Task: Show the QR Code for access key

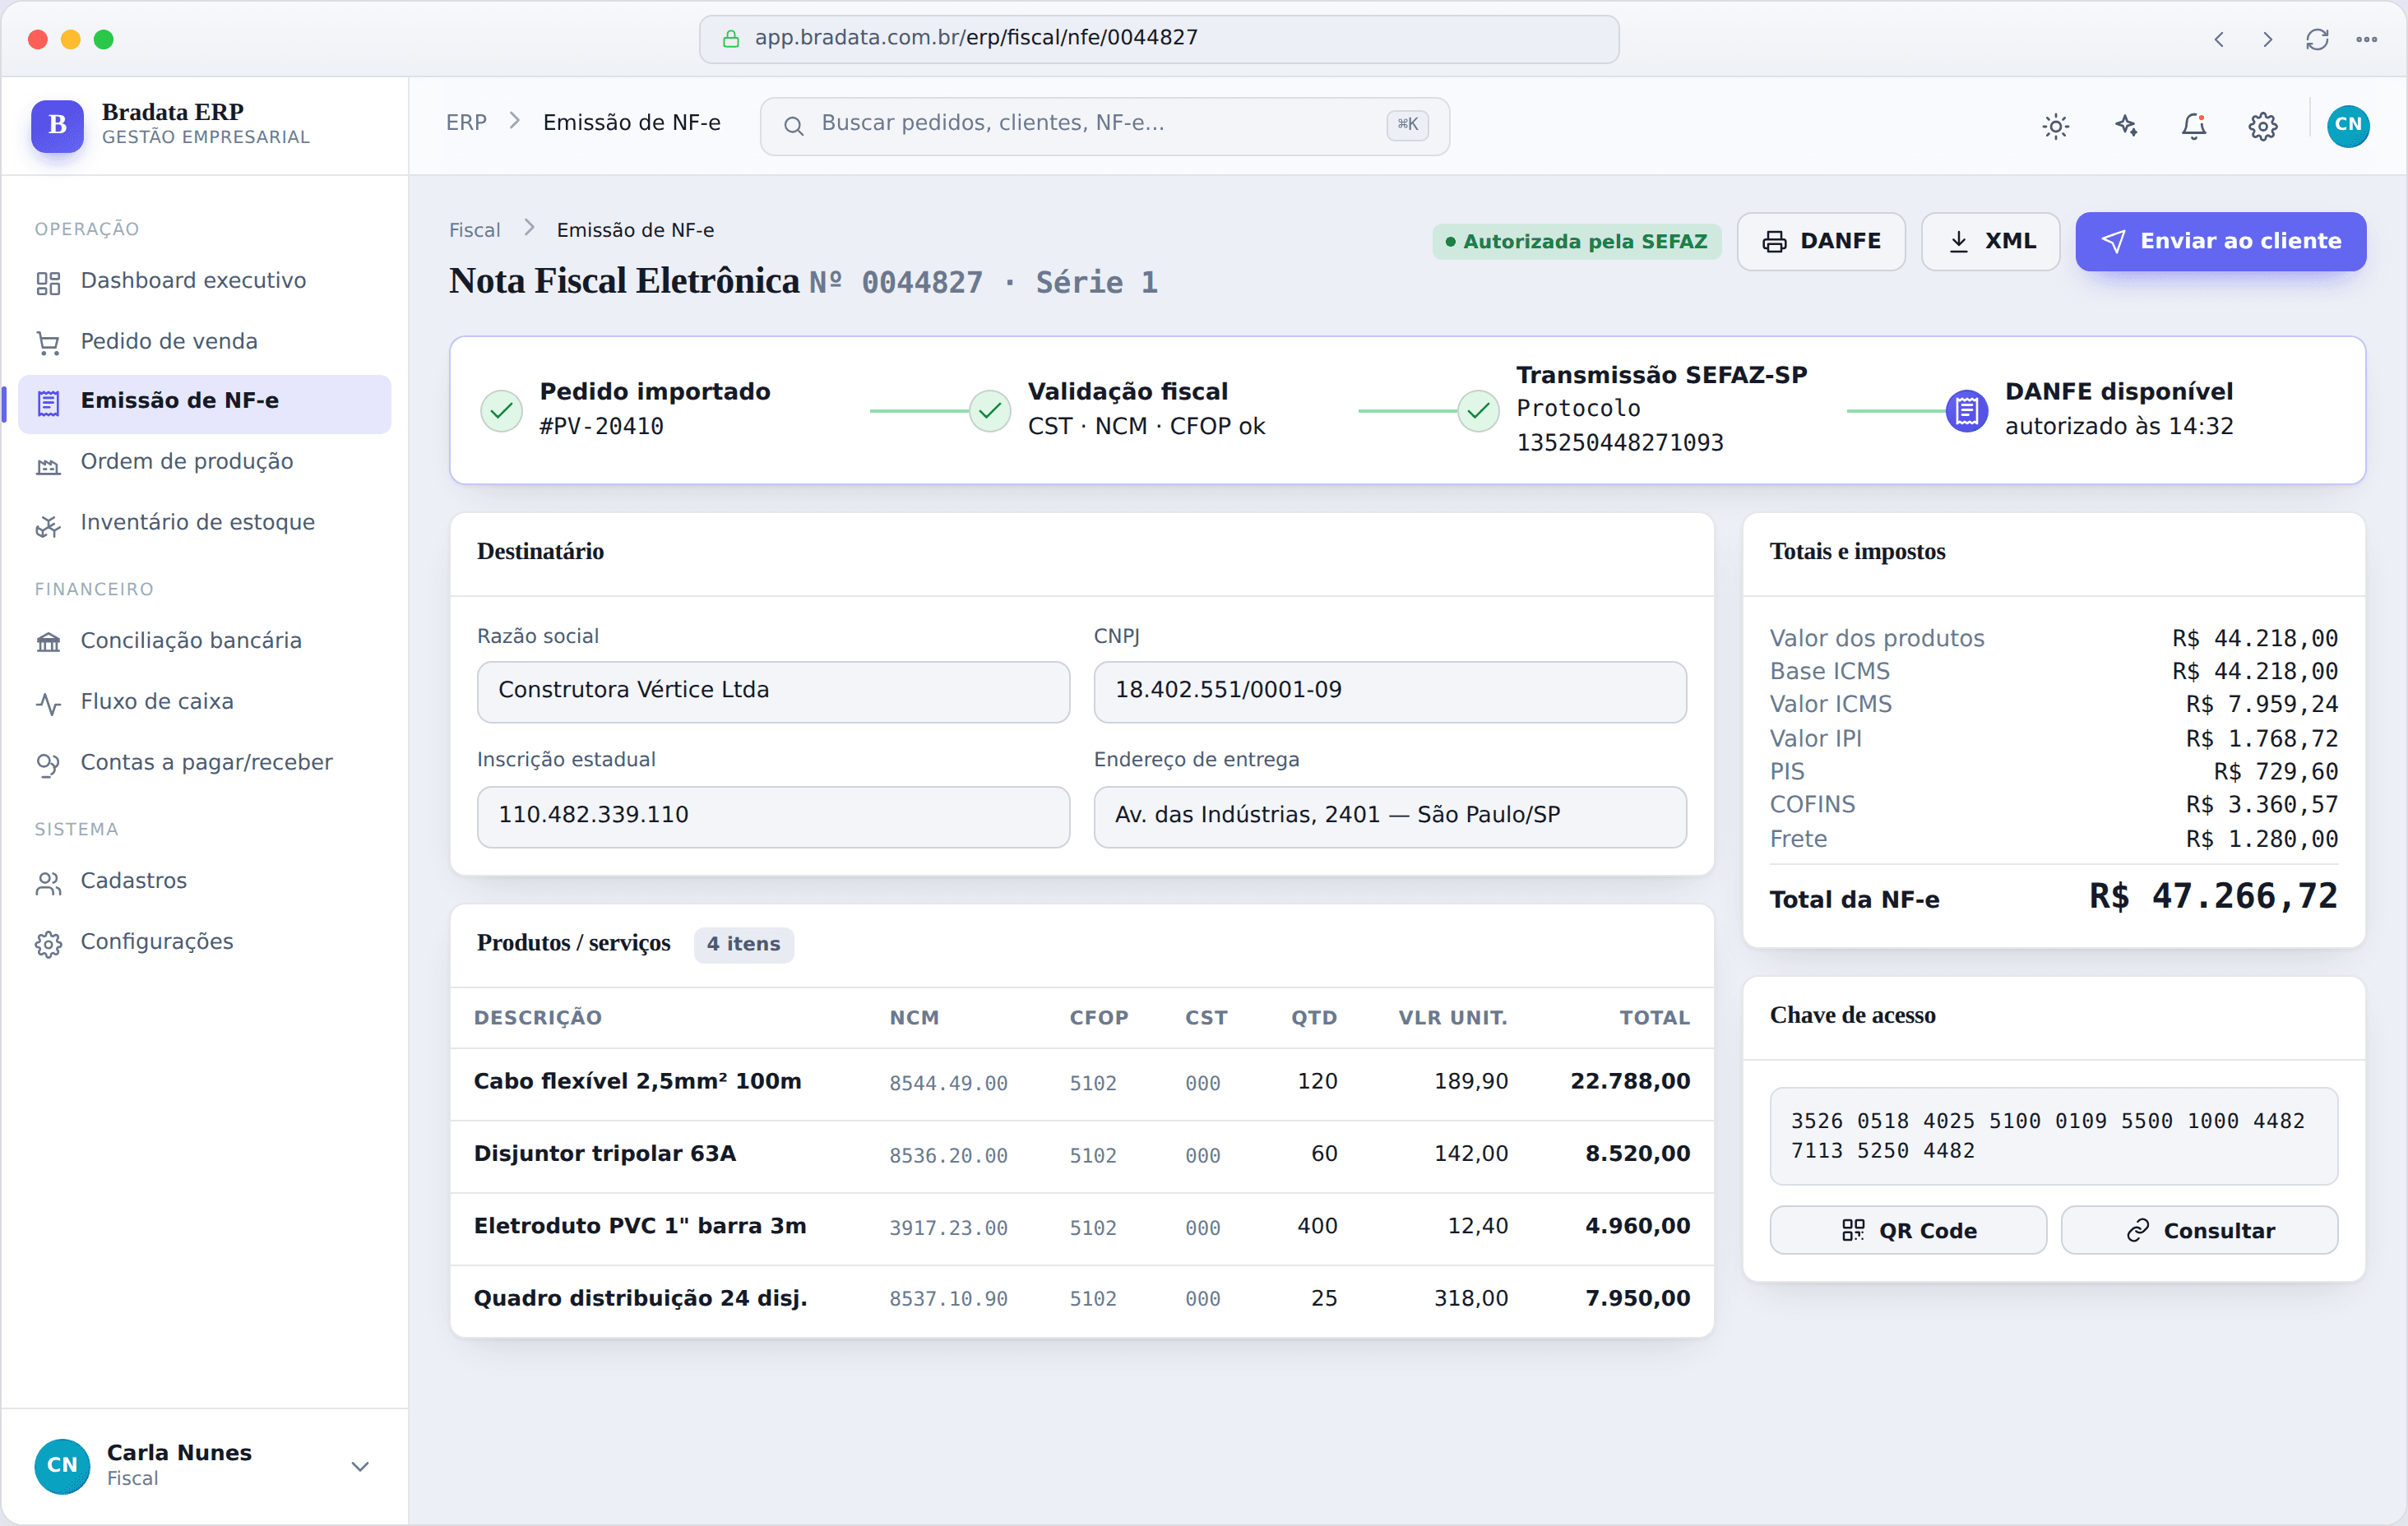Action: (x=1908, y=1230)
